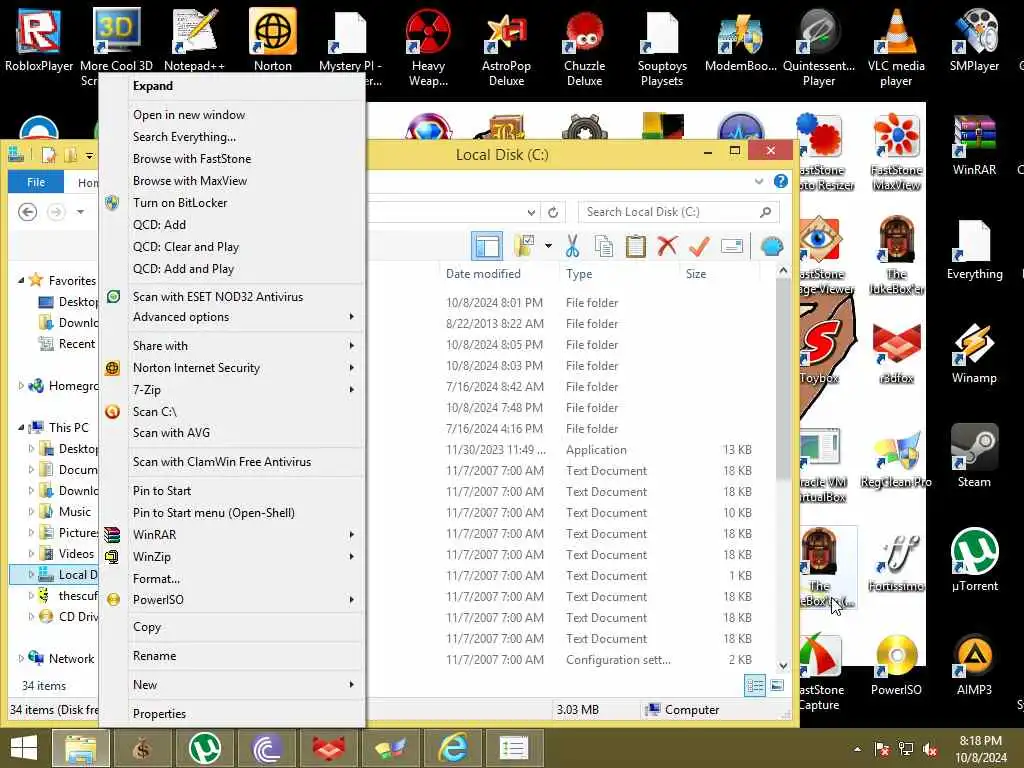The height and width of the screenshot is (768, 1024).
Task: Collapse the Favorites tree node
Action: (x=21, y=280)
